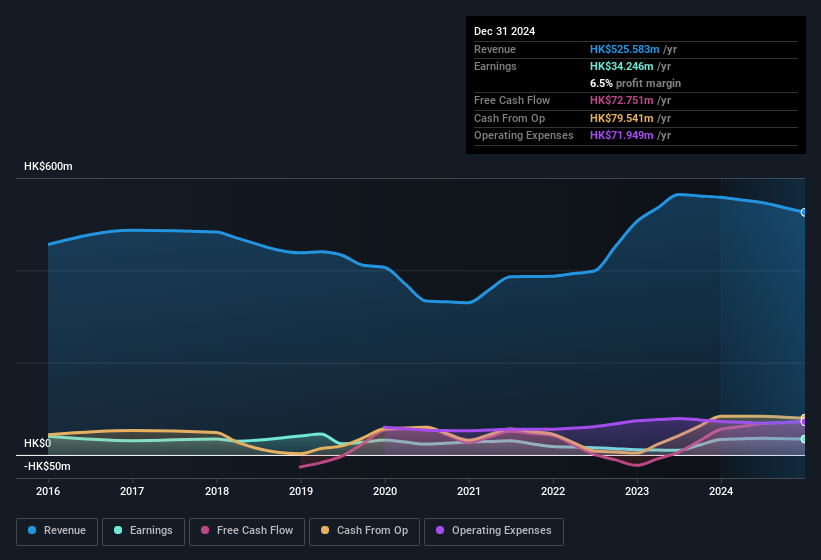Viewport: 821px width, 560px height.
Task: Click the Operating Expenses purple endpoint marker
Action: 804,422
